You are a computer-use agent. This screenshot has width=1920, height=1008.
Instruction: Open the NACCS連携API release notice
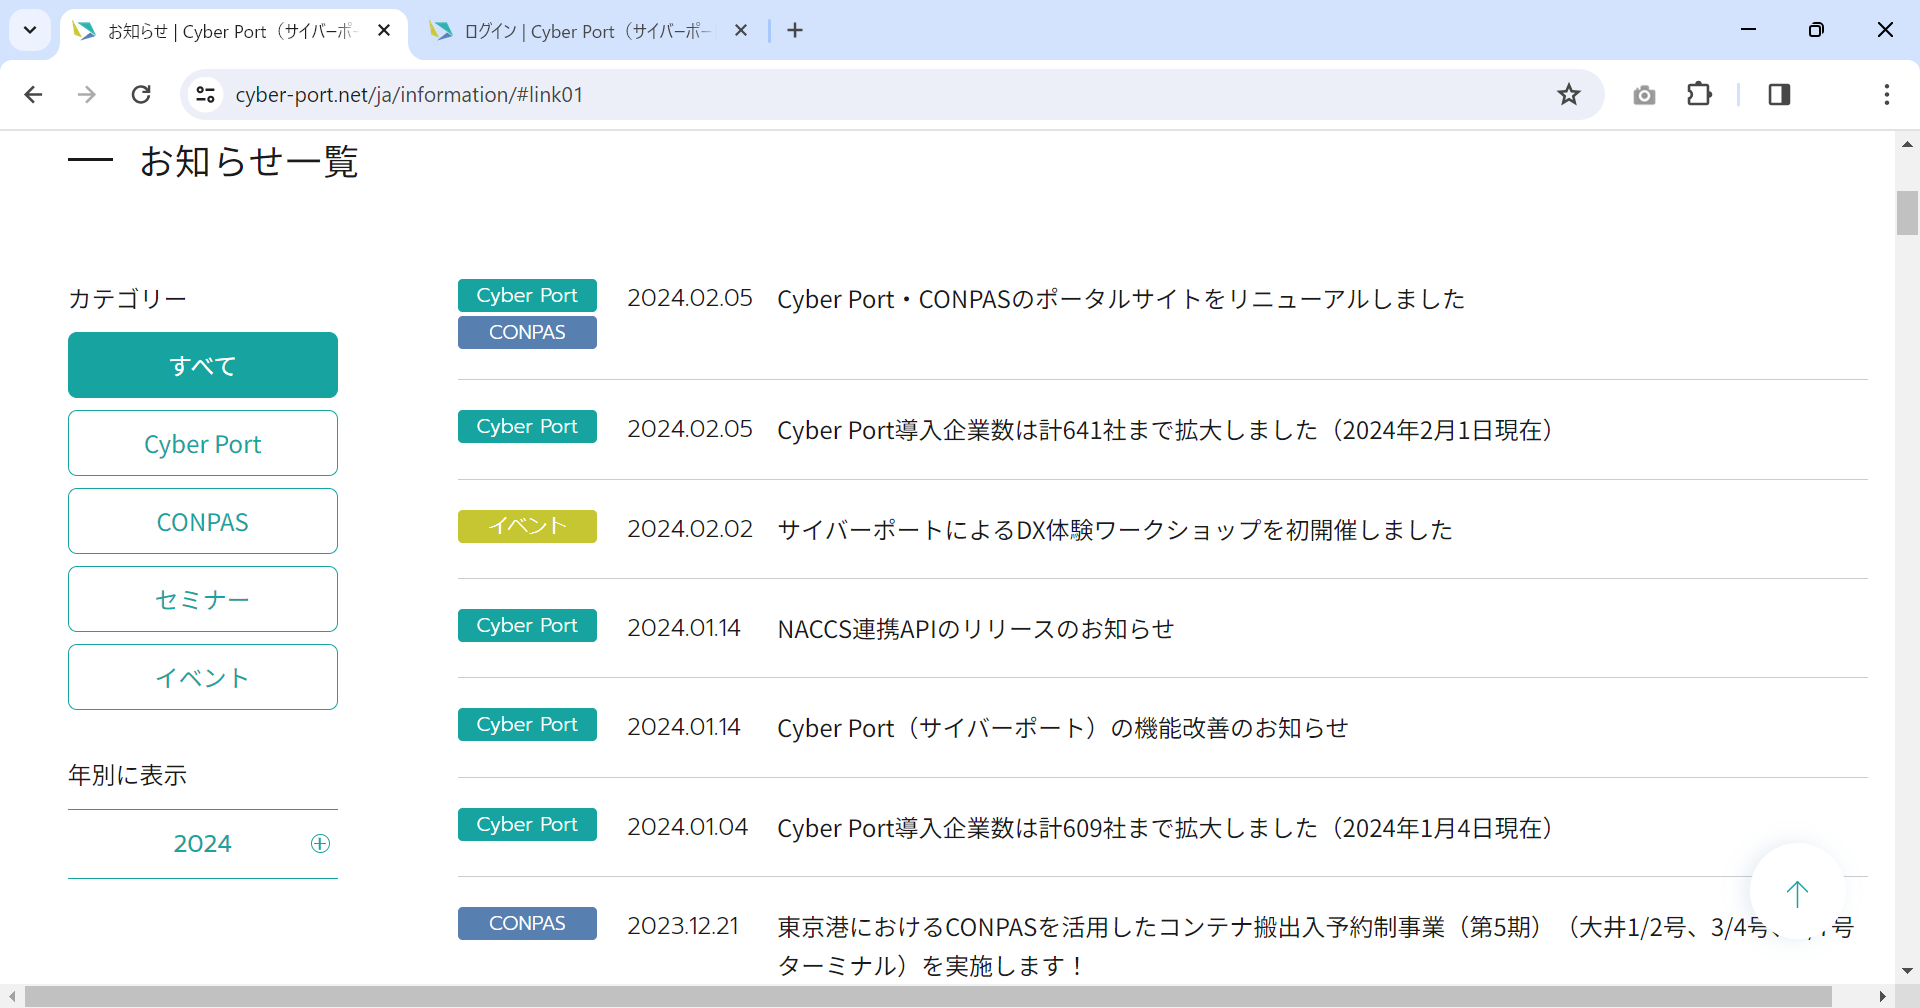click(975, 629)
